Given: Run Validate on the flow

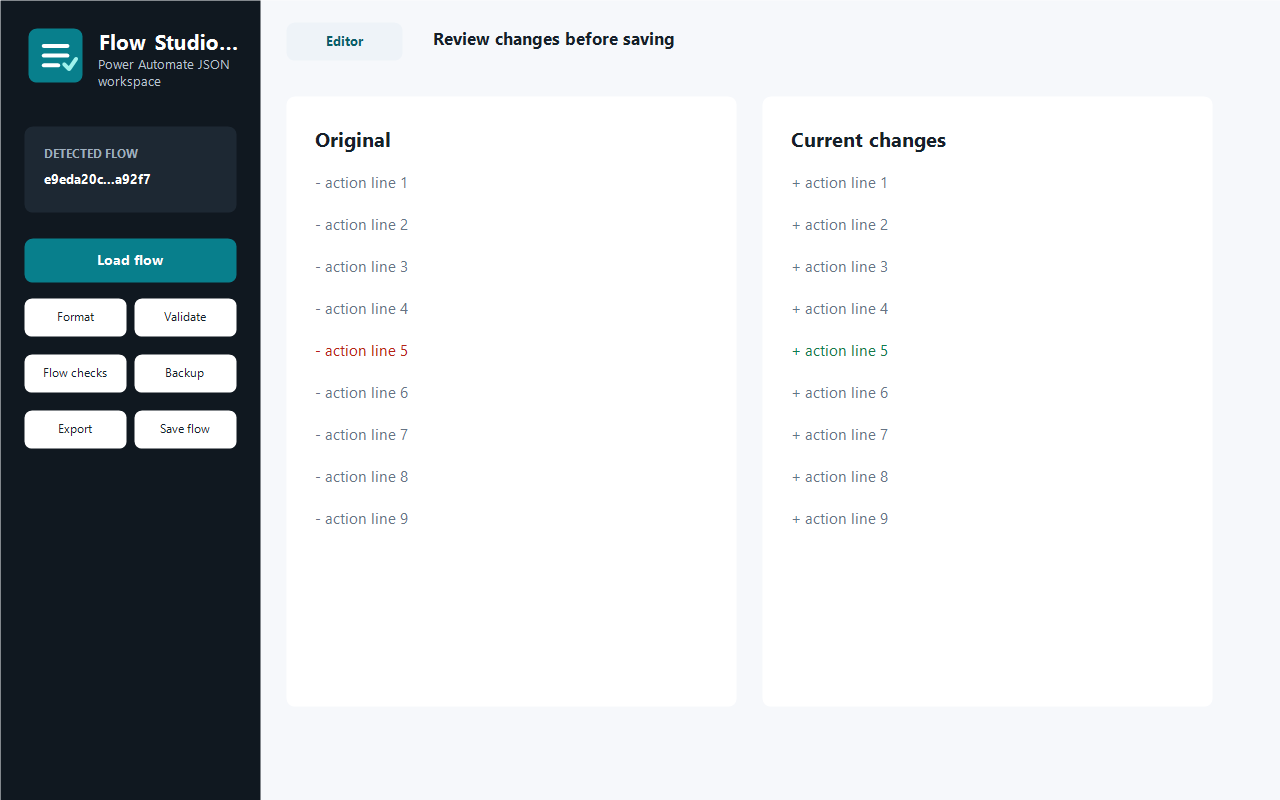Looking at the screenshot, I should [x=185, y=317].
